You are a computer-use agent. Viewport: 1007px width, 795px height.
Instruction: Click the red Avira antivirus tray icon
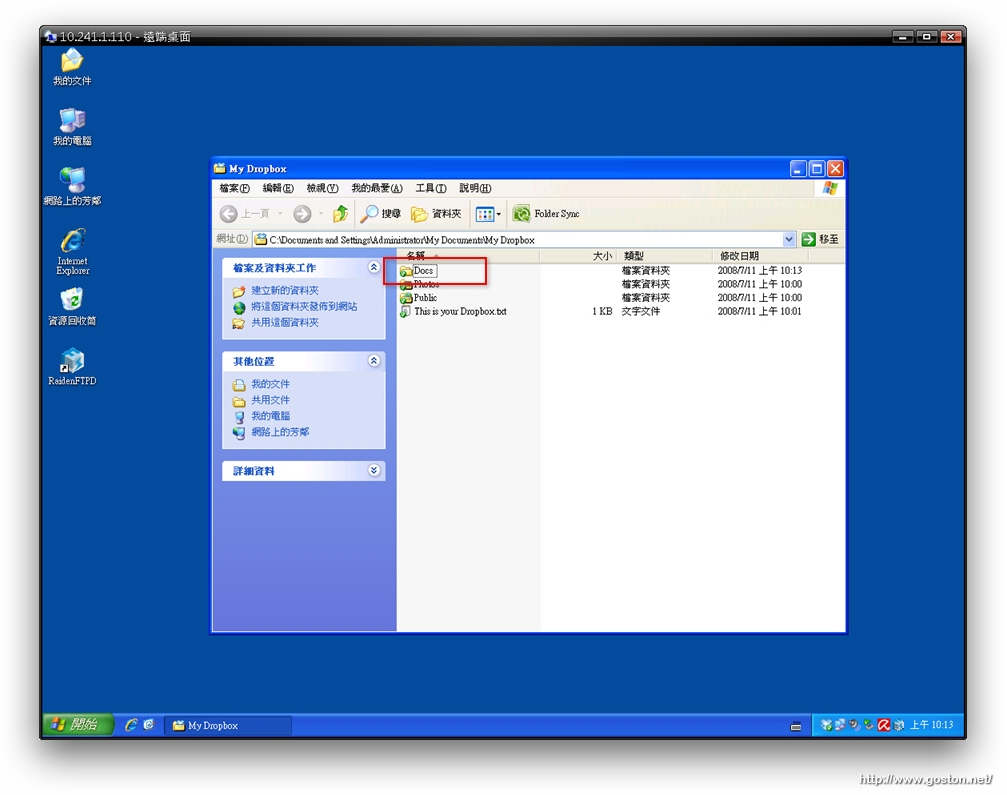click(x=884, y=725)
